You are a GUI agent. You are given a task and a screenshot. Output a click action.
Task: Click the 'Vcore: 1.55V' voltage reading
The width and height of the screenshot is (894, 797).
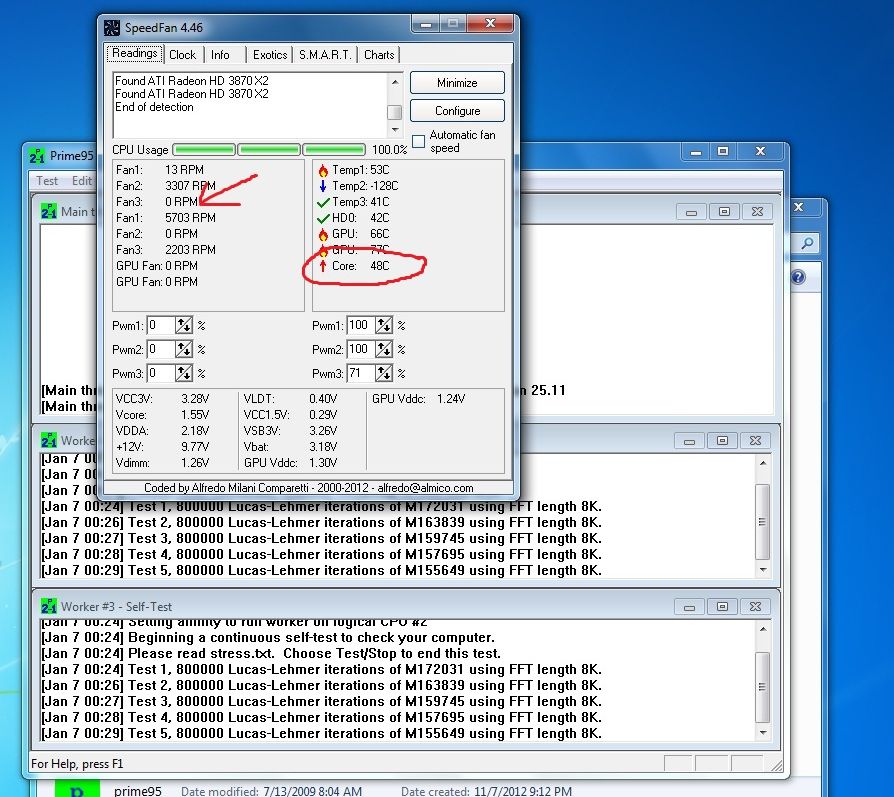click(x=162, y=415)
